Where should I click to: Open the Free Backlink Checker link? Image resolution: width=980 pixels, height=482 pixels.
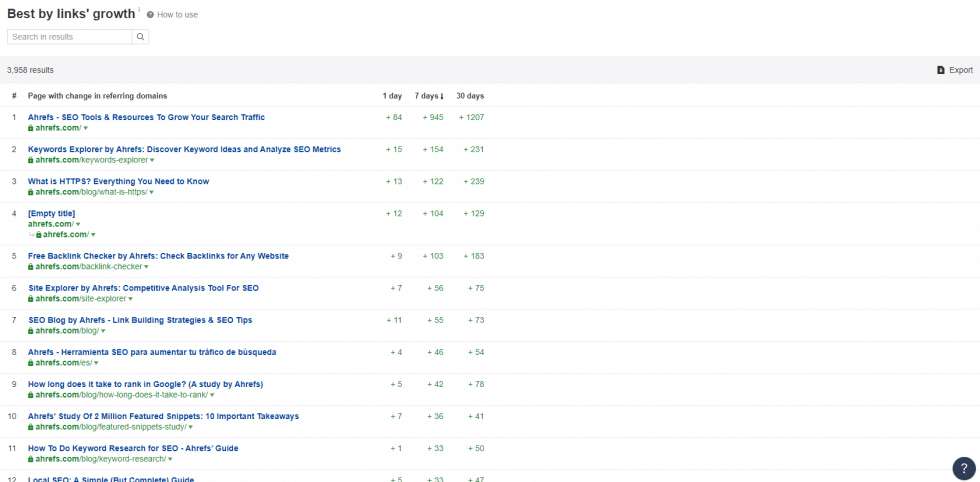click(158, 256)
